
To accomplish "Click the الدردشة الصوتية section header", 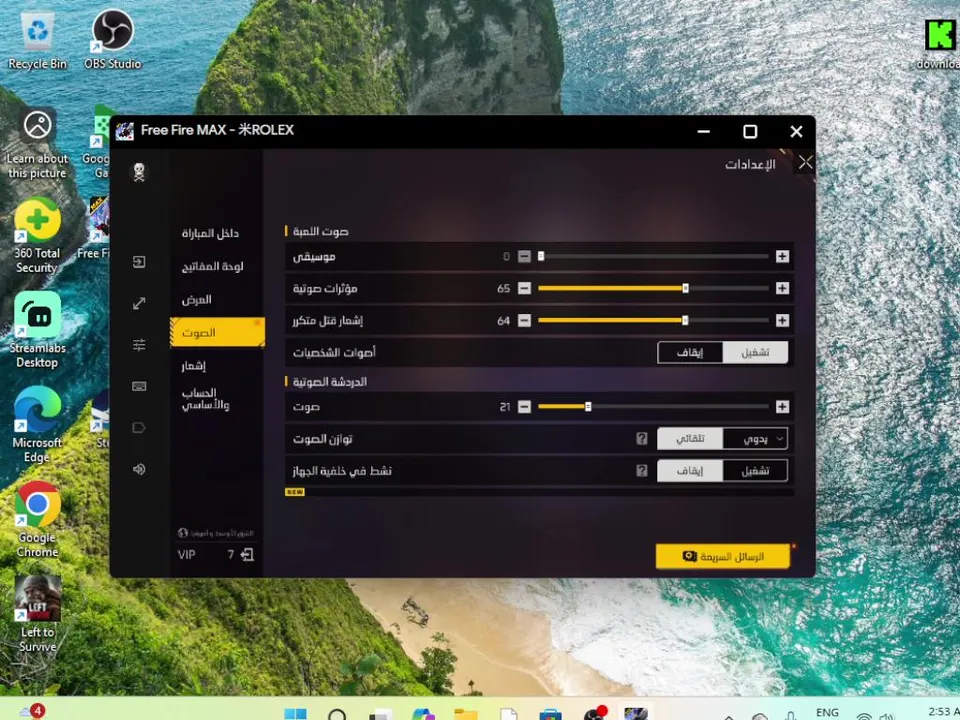I will [x=329, y=381].
